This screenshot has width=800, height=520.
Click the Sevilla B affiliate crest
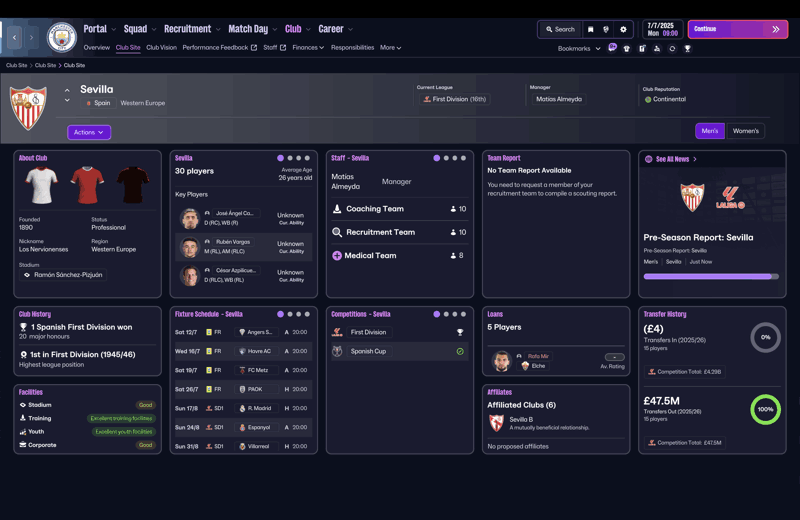(496, 423)
